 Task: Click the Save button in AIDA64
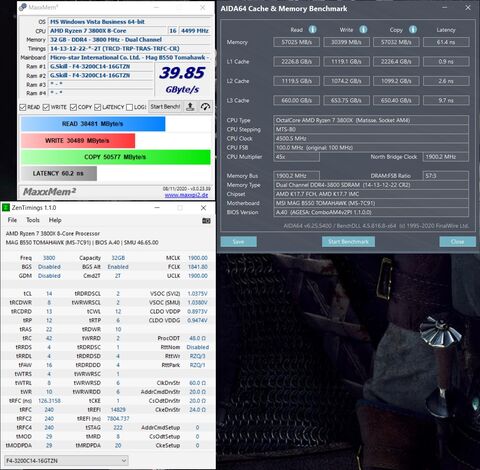(x=239, y=242)
